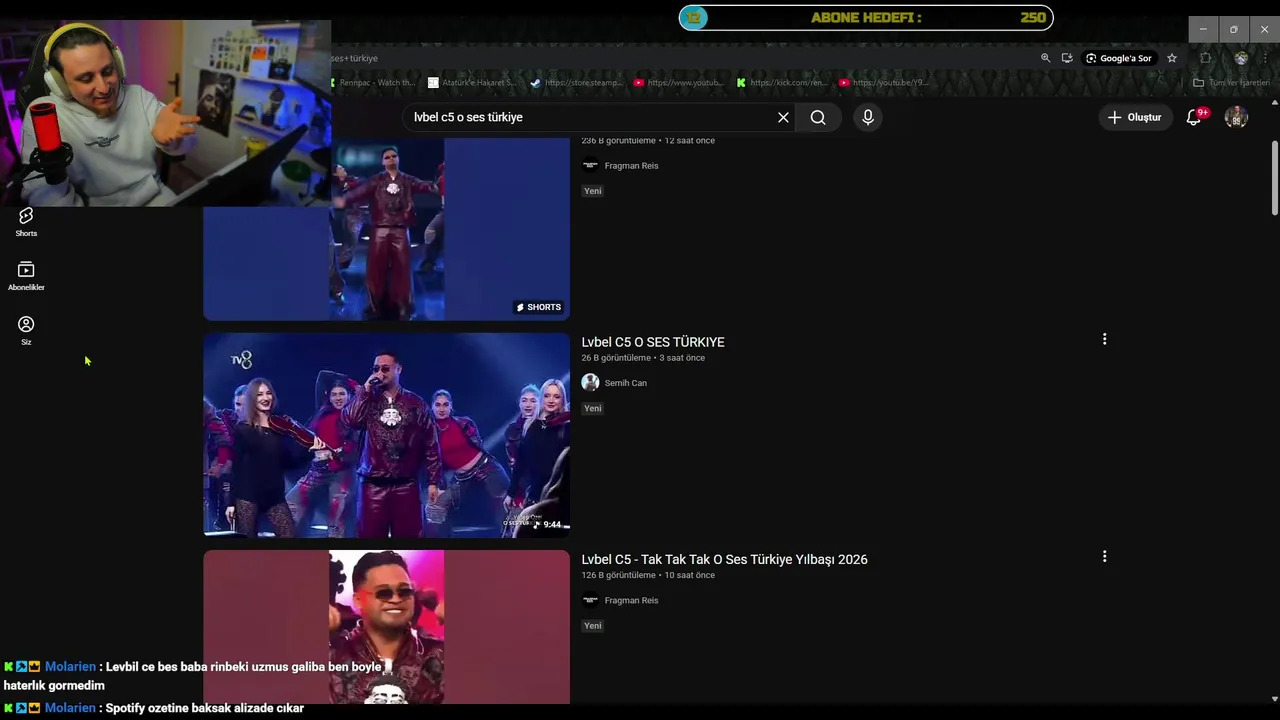Open the Semih Can channel name
The width and height of the screenshot is (1280, 720).
point(625,383)
